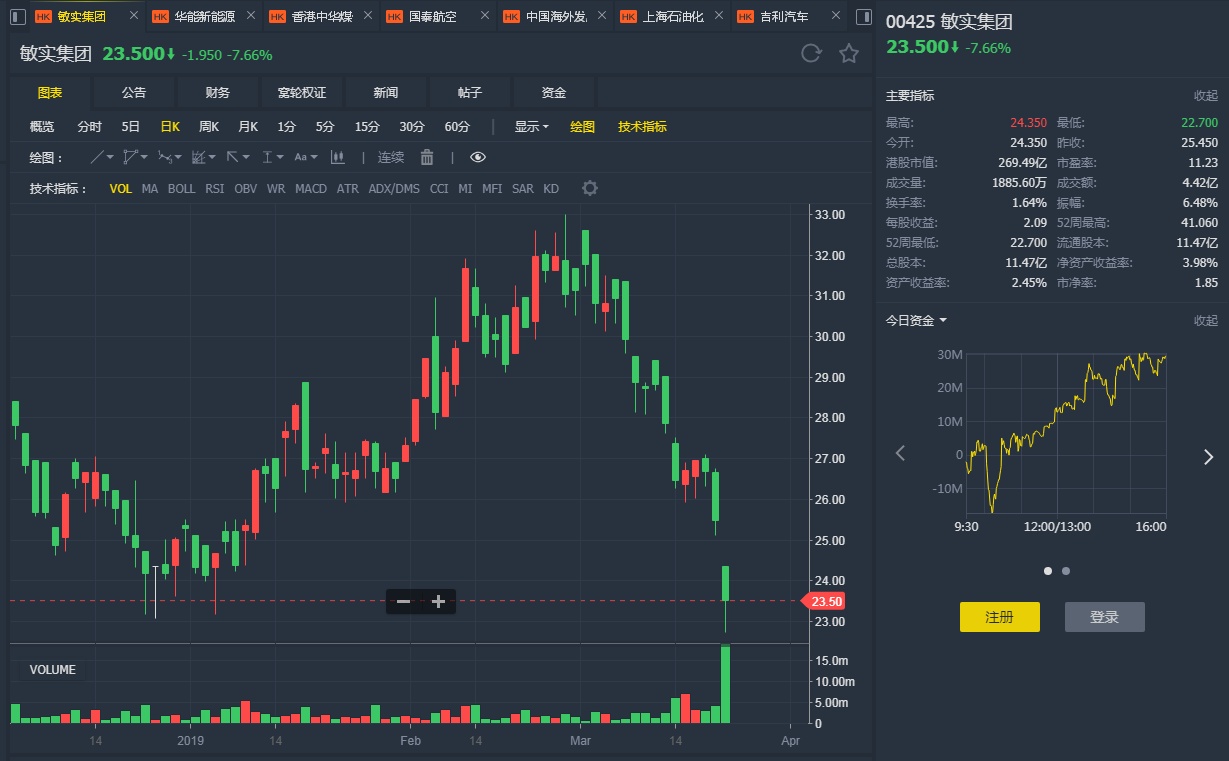This screenshot has height=761, width=1229.
Task: Delete drawings with the trash icon
Action: coord(427,157)
